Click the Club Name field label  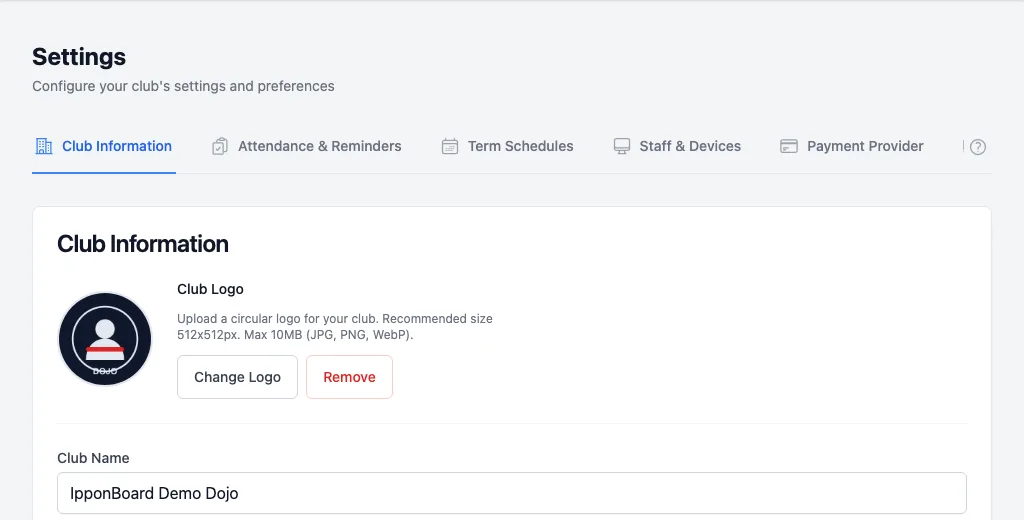(93, 458)
